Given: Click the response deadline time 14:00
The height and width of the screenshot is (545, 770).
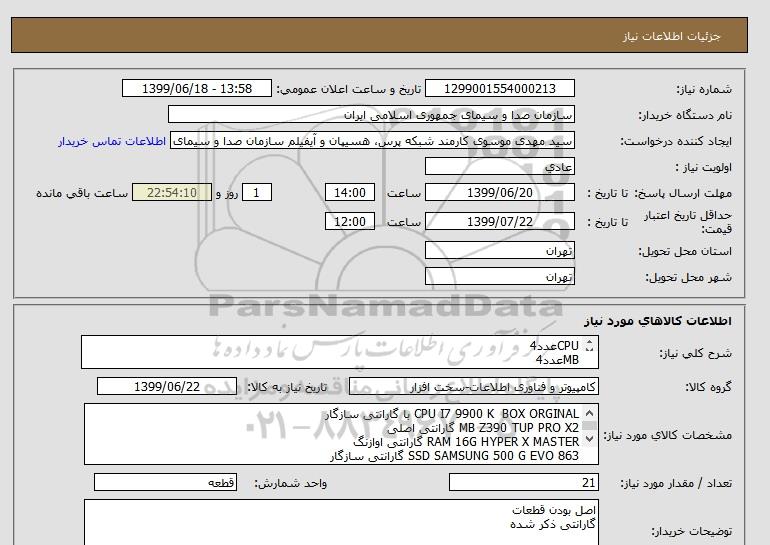Looking at the screenshot, I should [351, 193].
